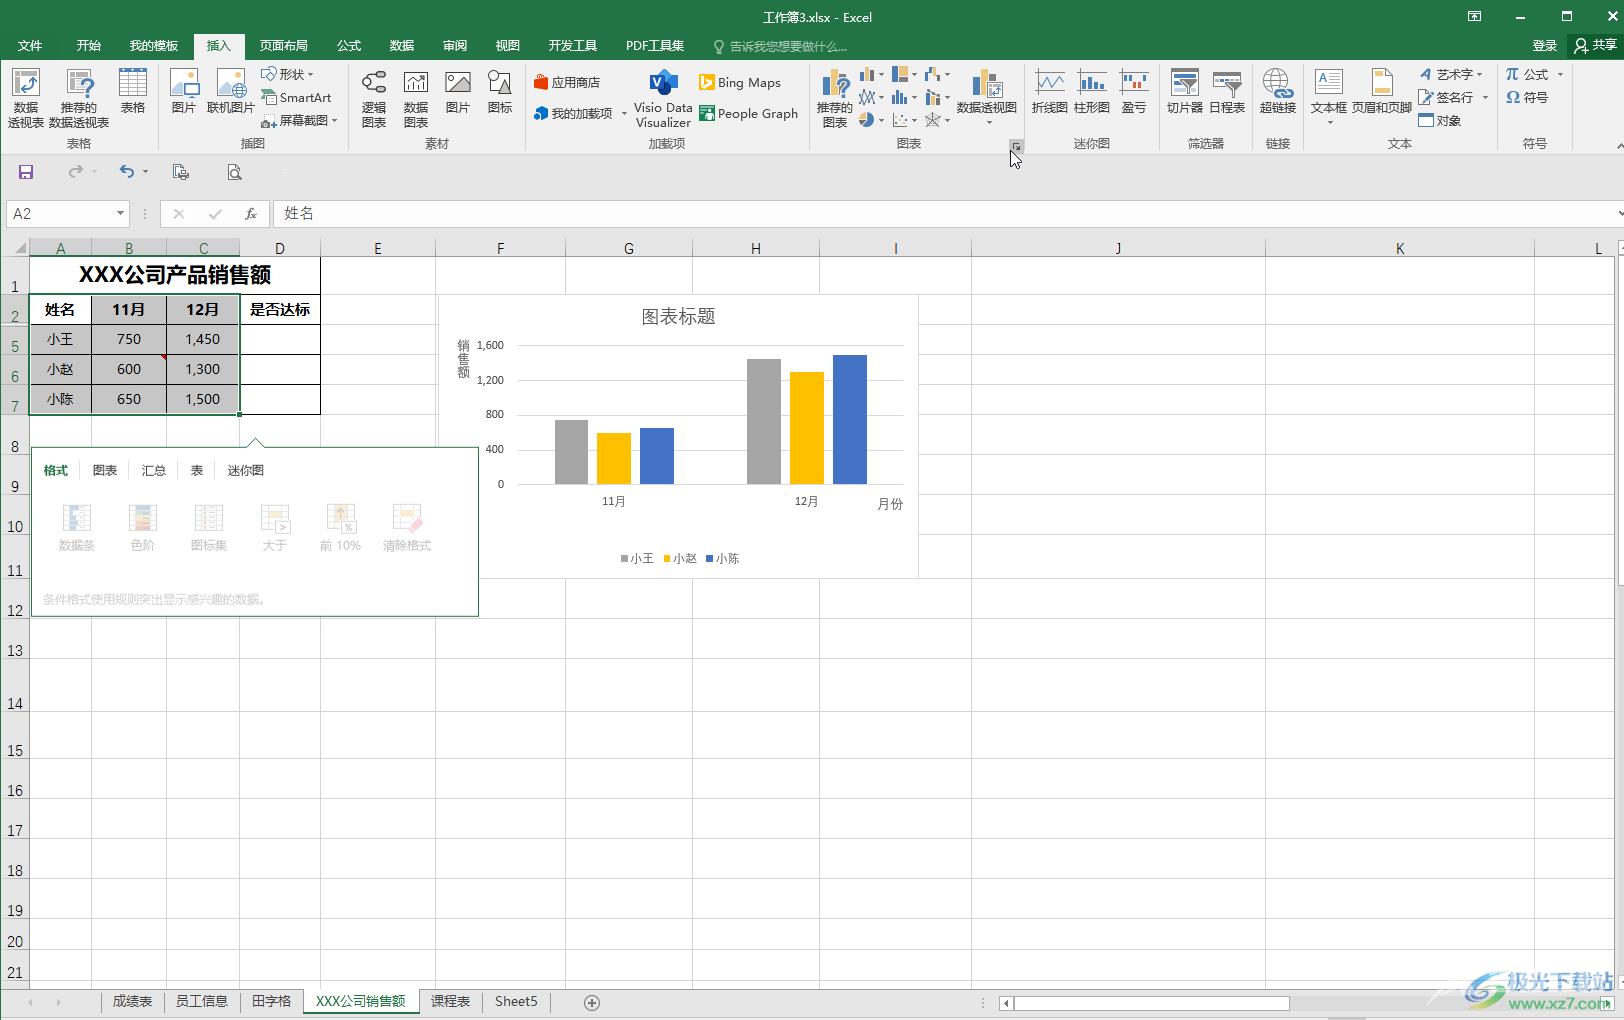This screenshot has height=1020, width=1624.
Task: Open the App Store add-in (应用商店)
Action: [567, 82]
